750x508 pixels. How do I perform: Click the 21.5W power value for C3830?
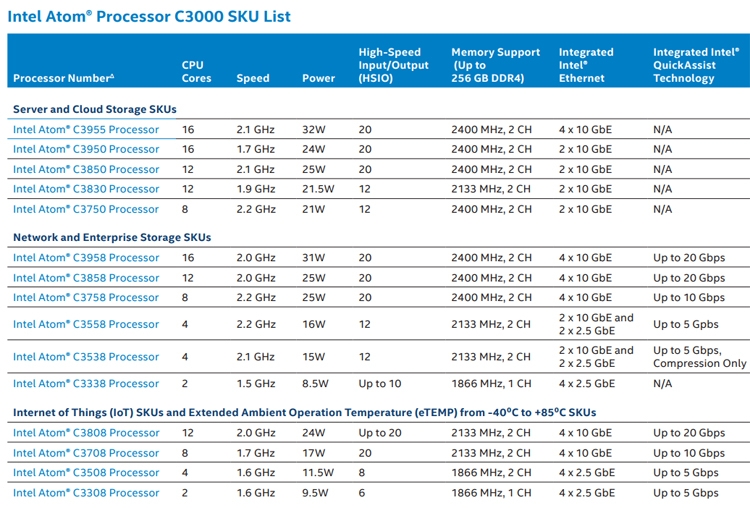(318, 189)
